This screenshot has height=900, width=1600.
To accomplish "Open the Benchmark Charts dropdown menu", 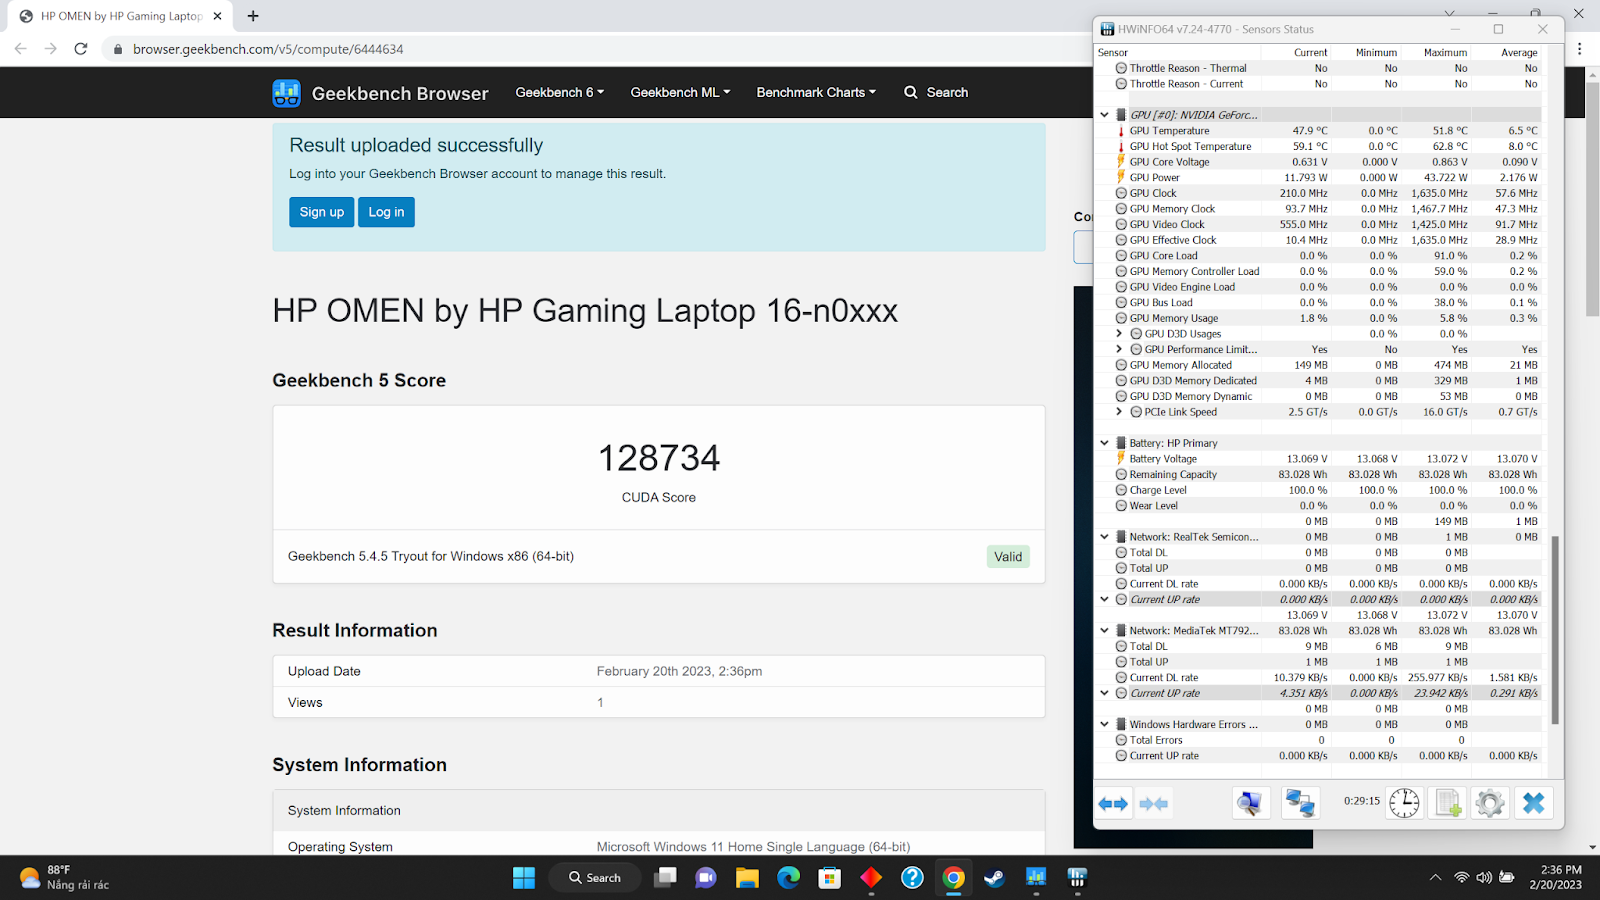I will [x=816, y=92].
